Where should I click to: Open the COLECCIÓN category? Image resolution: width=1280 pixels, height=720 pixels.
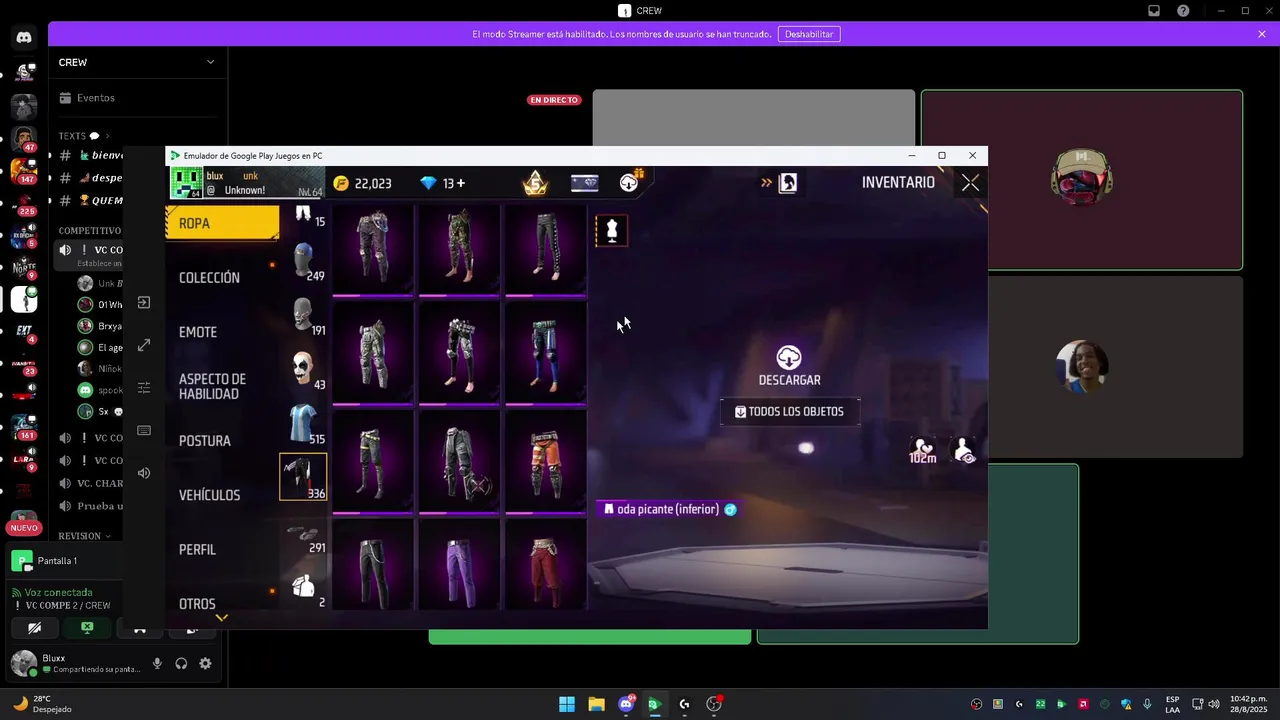(x=209, y=278)
